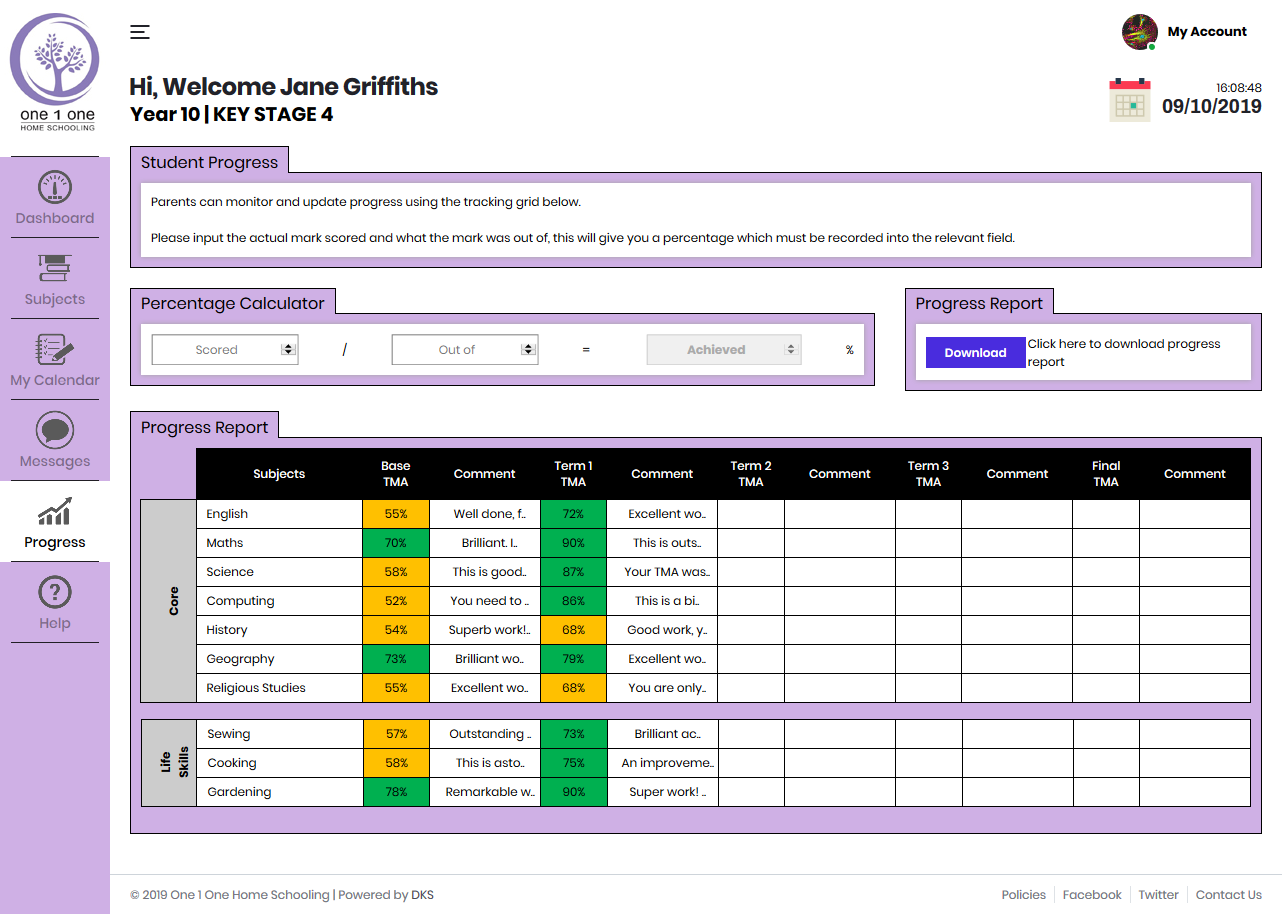The width and height of the screenshot is (1282, 914).
Task: Click the red calendar date icon
Action: [x=1130, y=100]
